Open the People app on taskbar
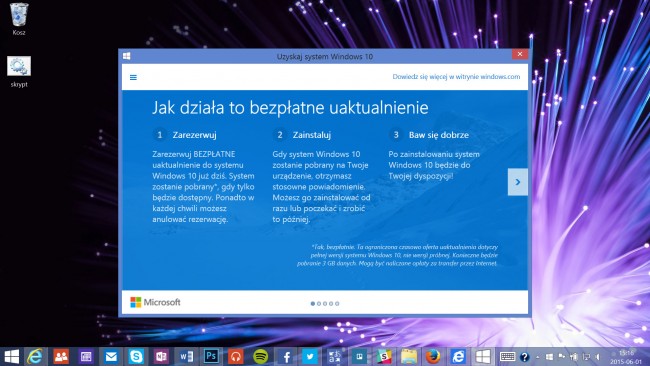This screenshot has width=650, height=366. tap(61, 356)
